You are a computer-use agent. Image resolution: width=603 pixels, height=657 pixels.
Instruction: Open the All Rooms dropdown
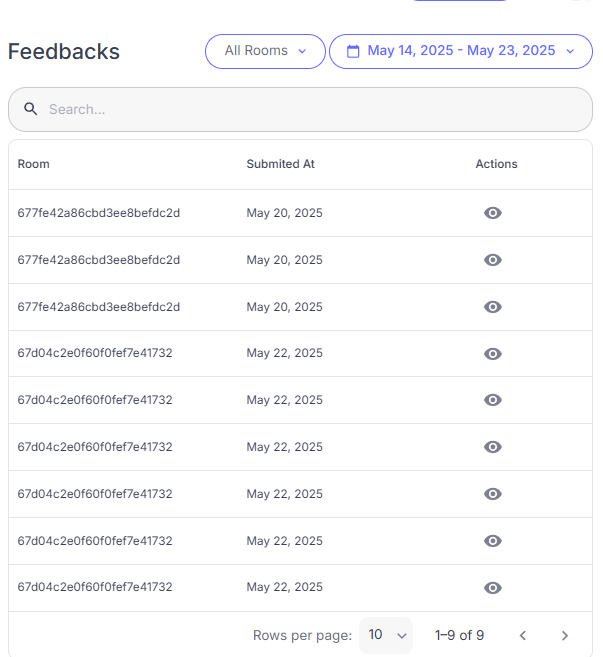265,51
